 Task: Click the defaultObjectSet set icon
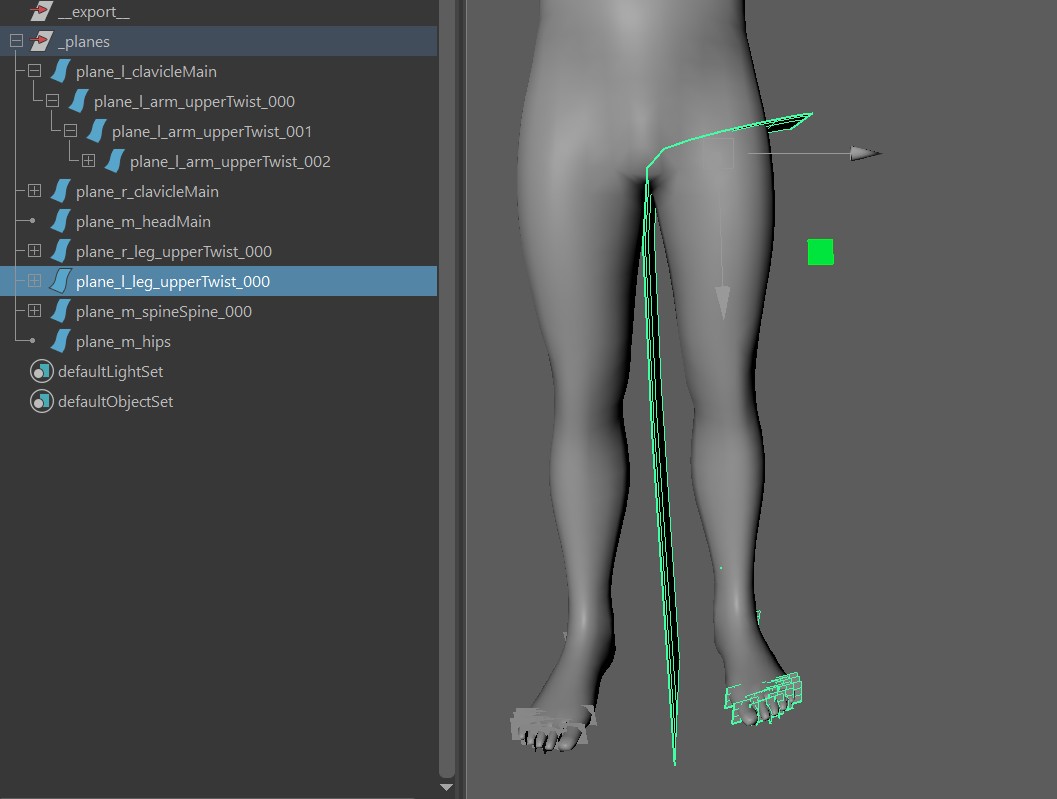point(41,401)
